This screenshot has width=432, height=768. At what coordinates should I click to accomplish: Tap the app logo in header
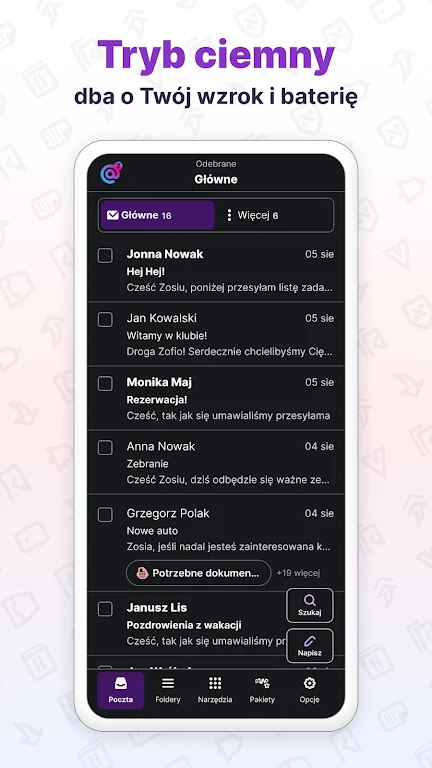(x=111, y=173)
